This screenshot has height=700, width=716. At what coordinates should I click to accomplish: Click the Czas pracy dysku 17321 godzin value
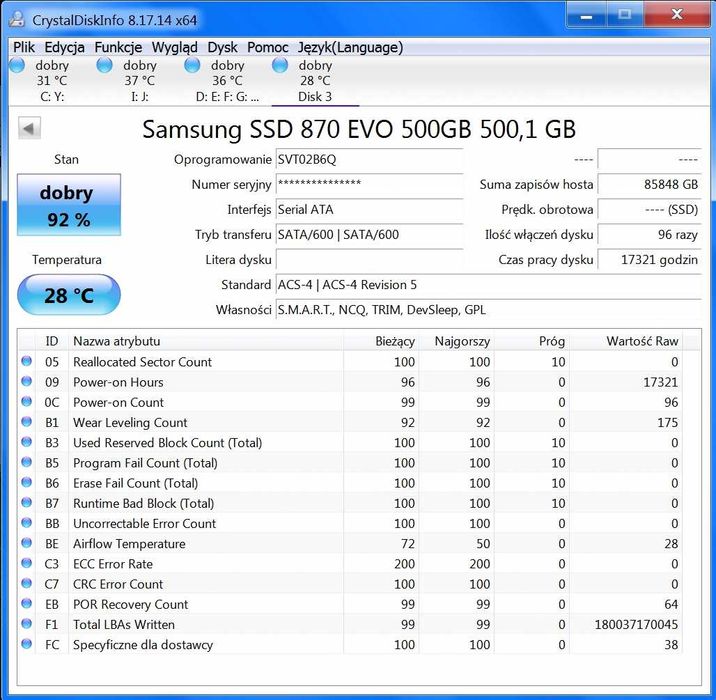point(649,260)
